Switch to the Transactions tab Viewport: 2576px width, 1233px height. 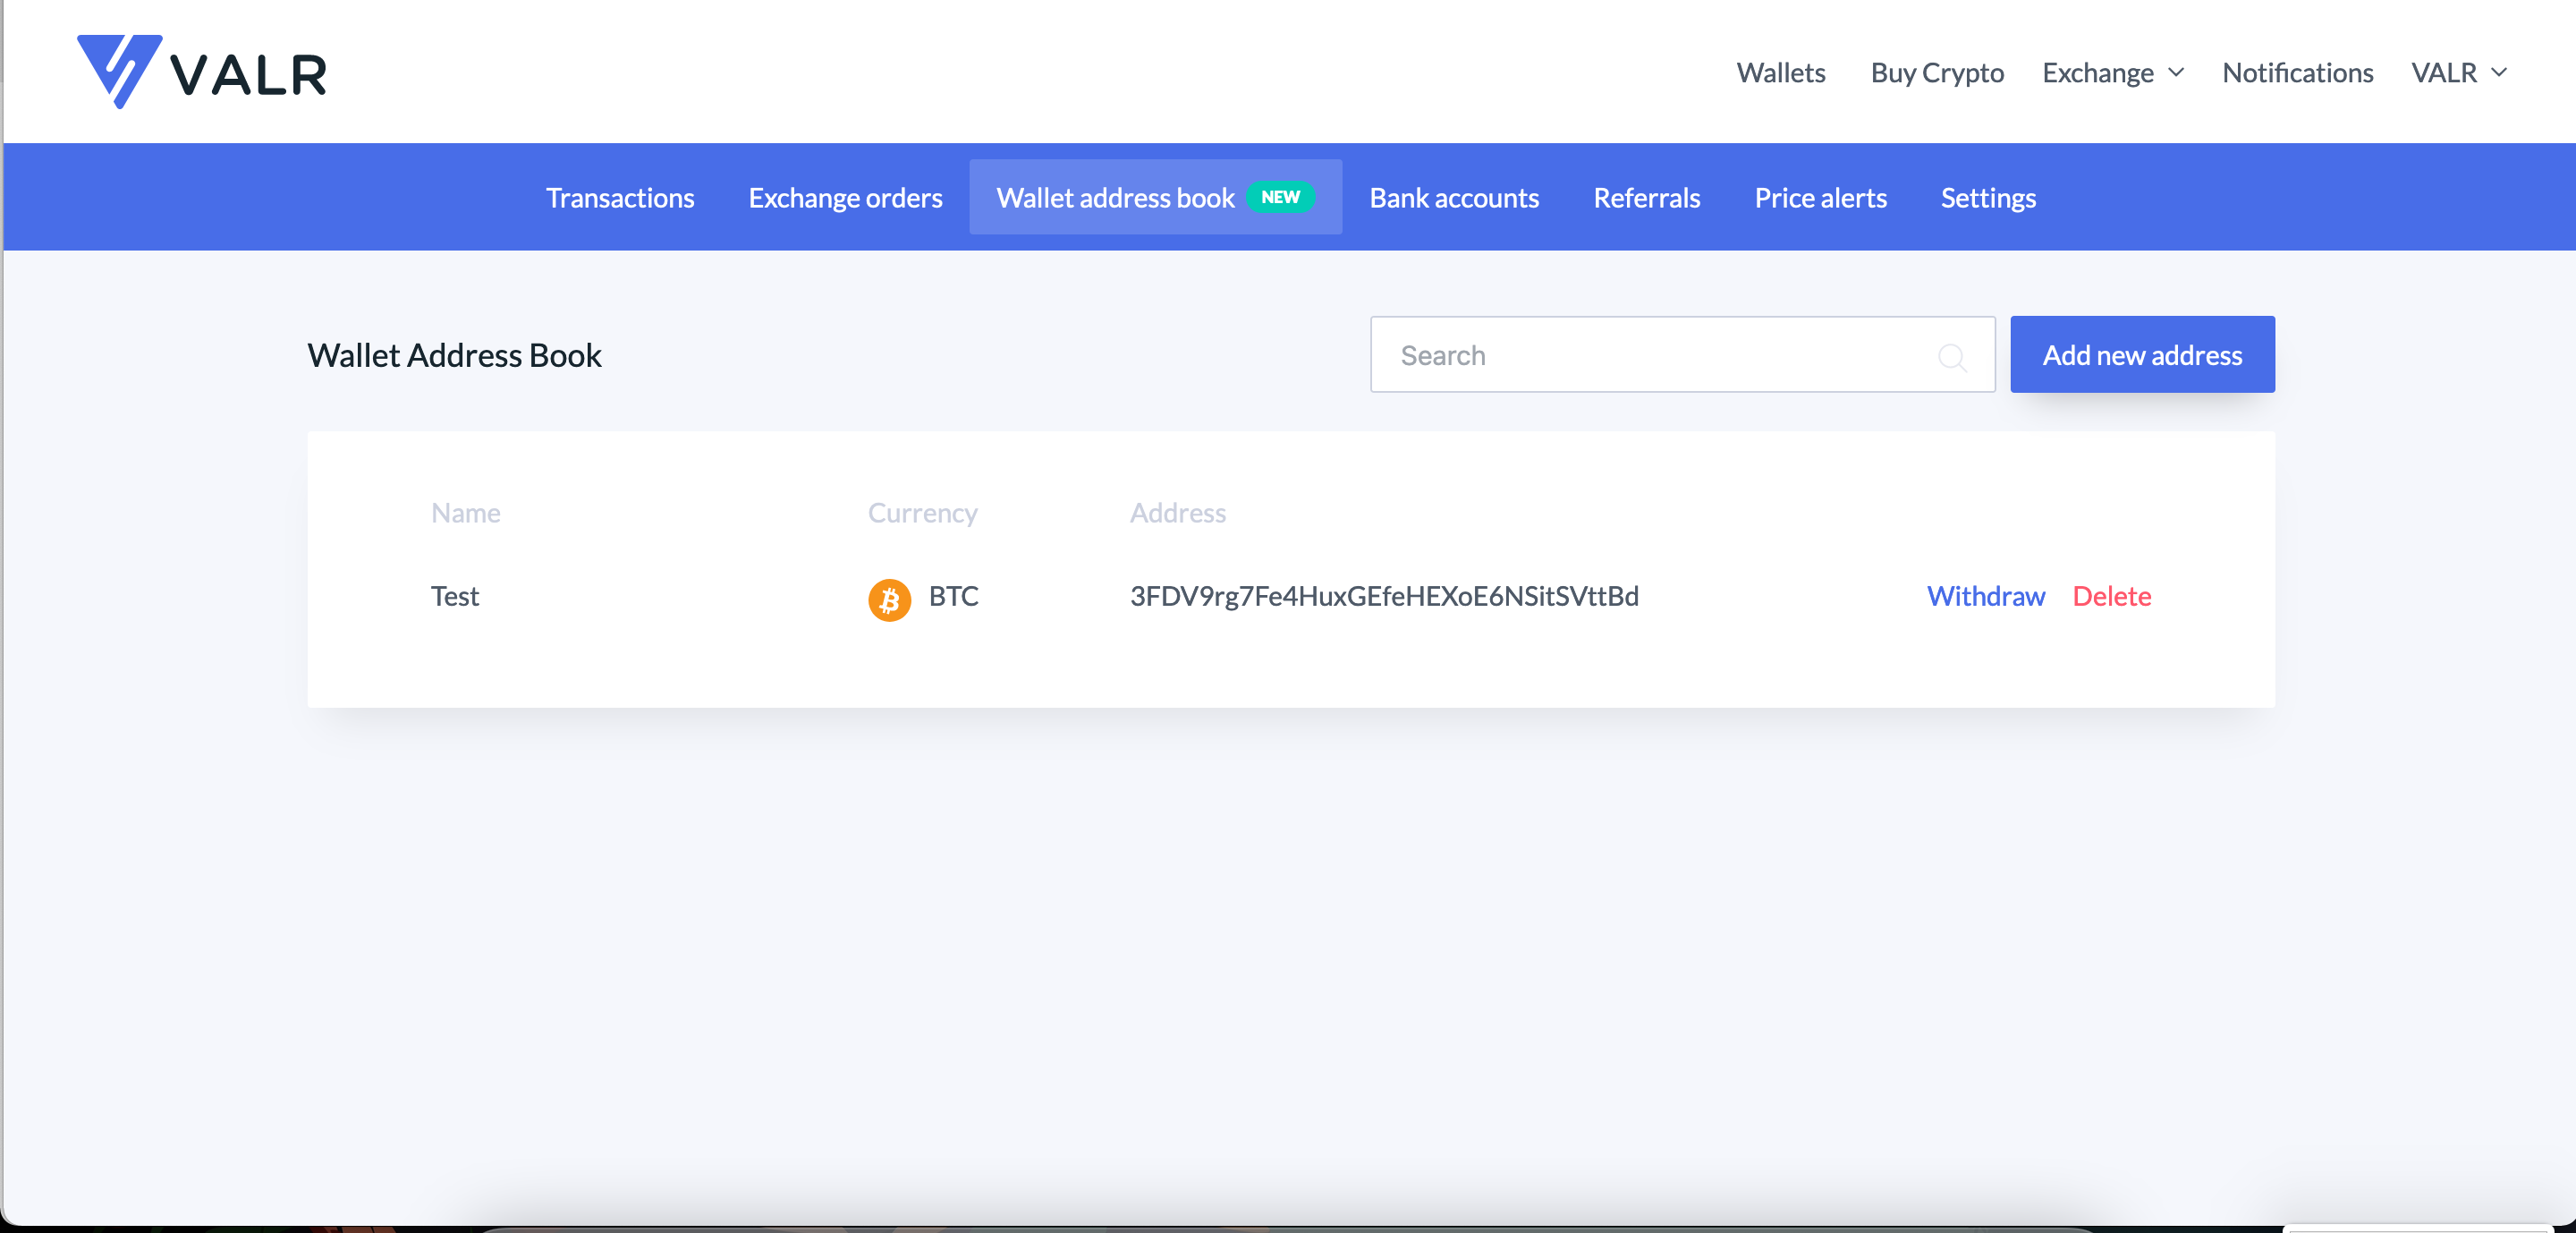coord(620,198)
